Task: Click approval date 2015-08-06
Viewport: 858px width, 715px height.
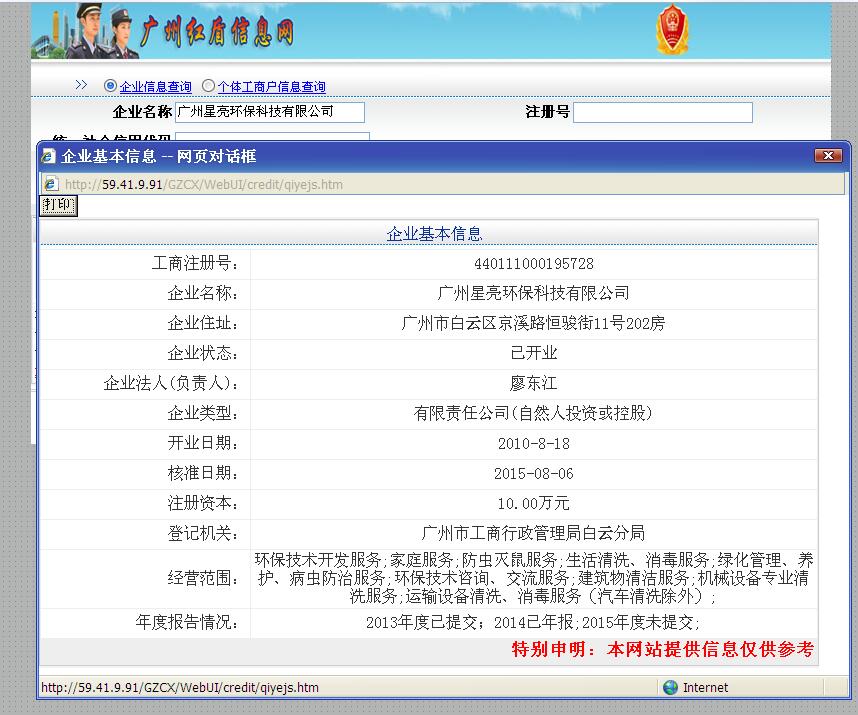Action: (534, 473)
